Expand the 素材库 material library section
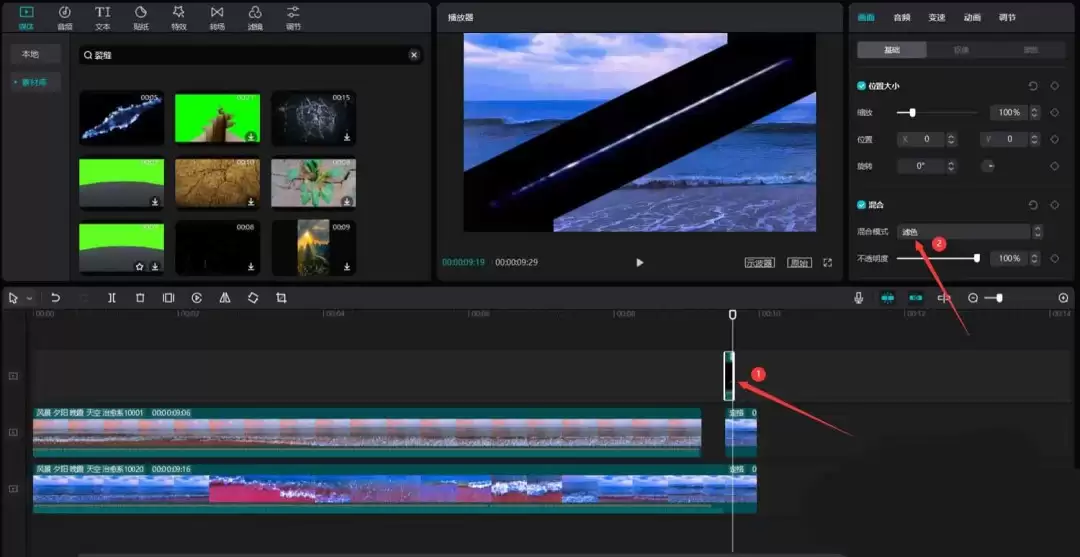Viewport: 1080px width, 557px height. (35, 82)
